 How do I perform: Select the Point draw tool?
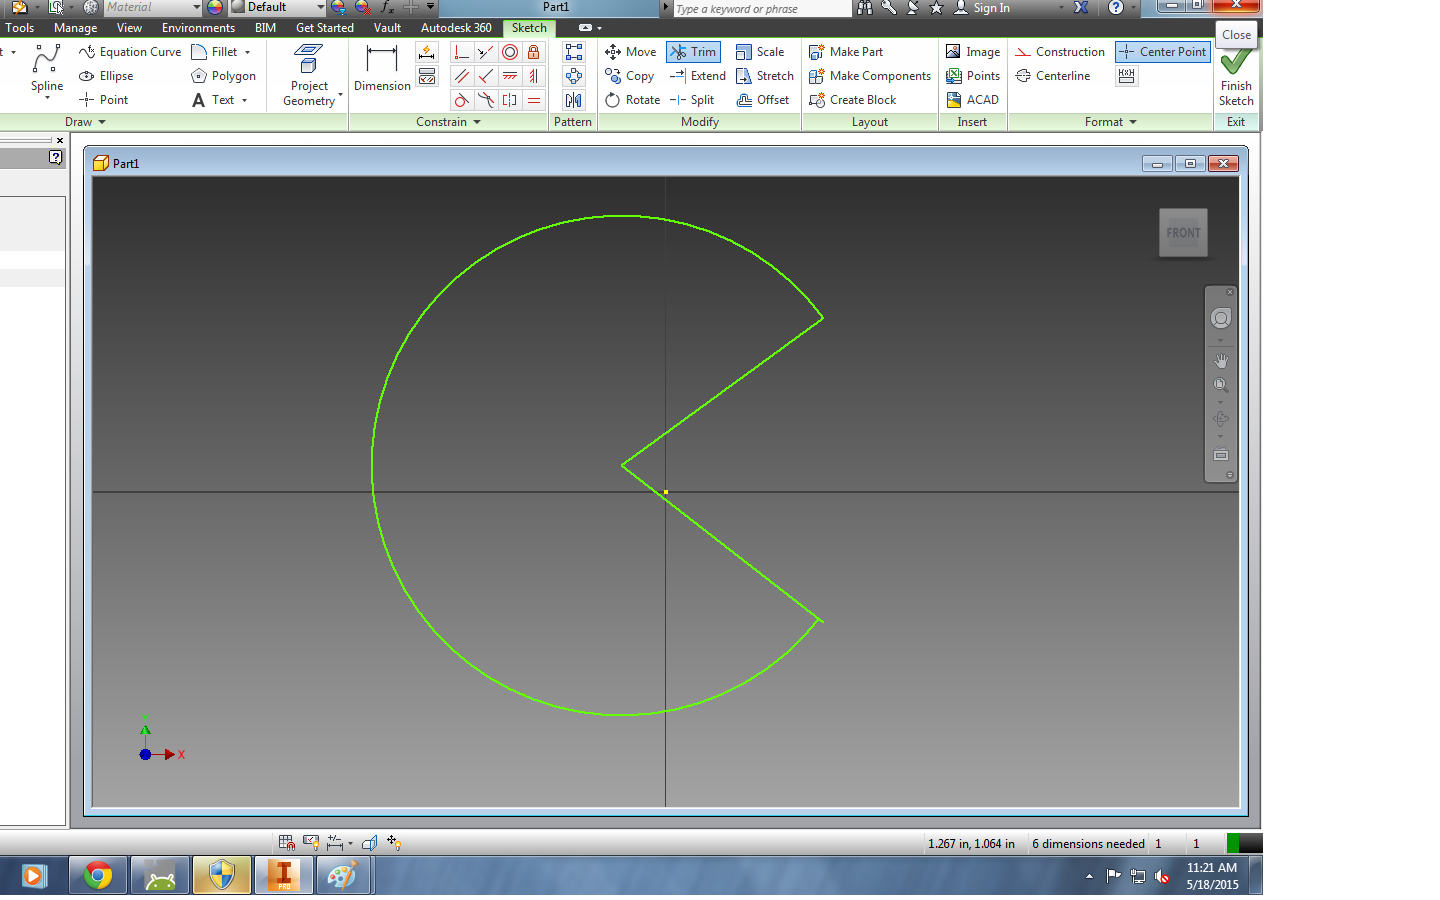(x=104, y=100)
